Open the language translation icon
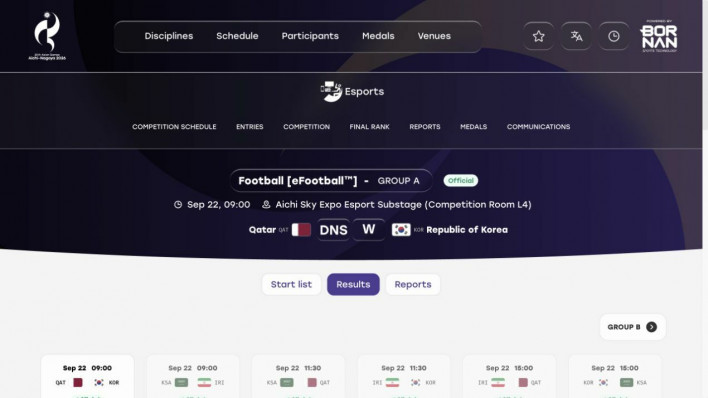 tap(576, 36)
